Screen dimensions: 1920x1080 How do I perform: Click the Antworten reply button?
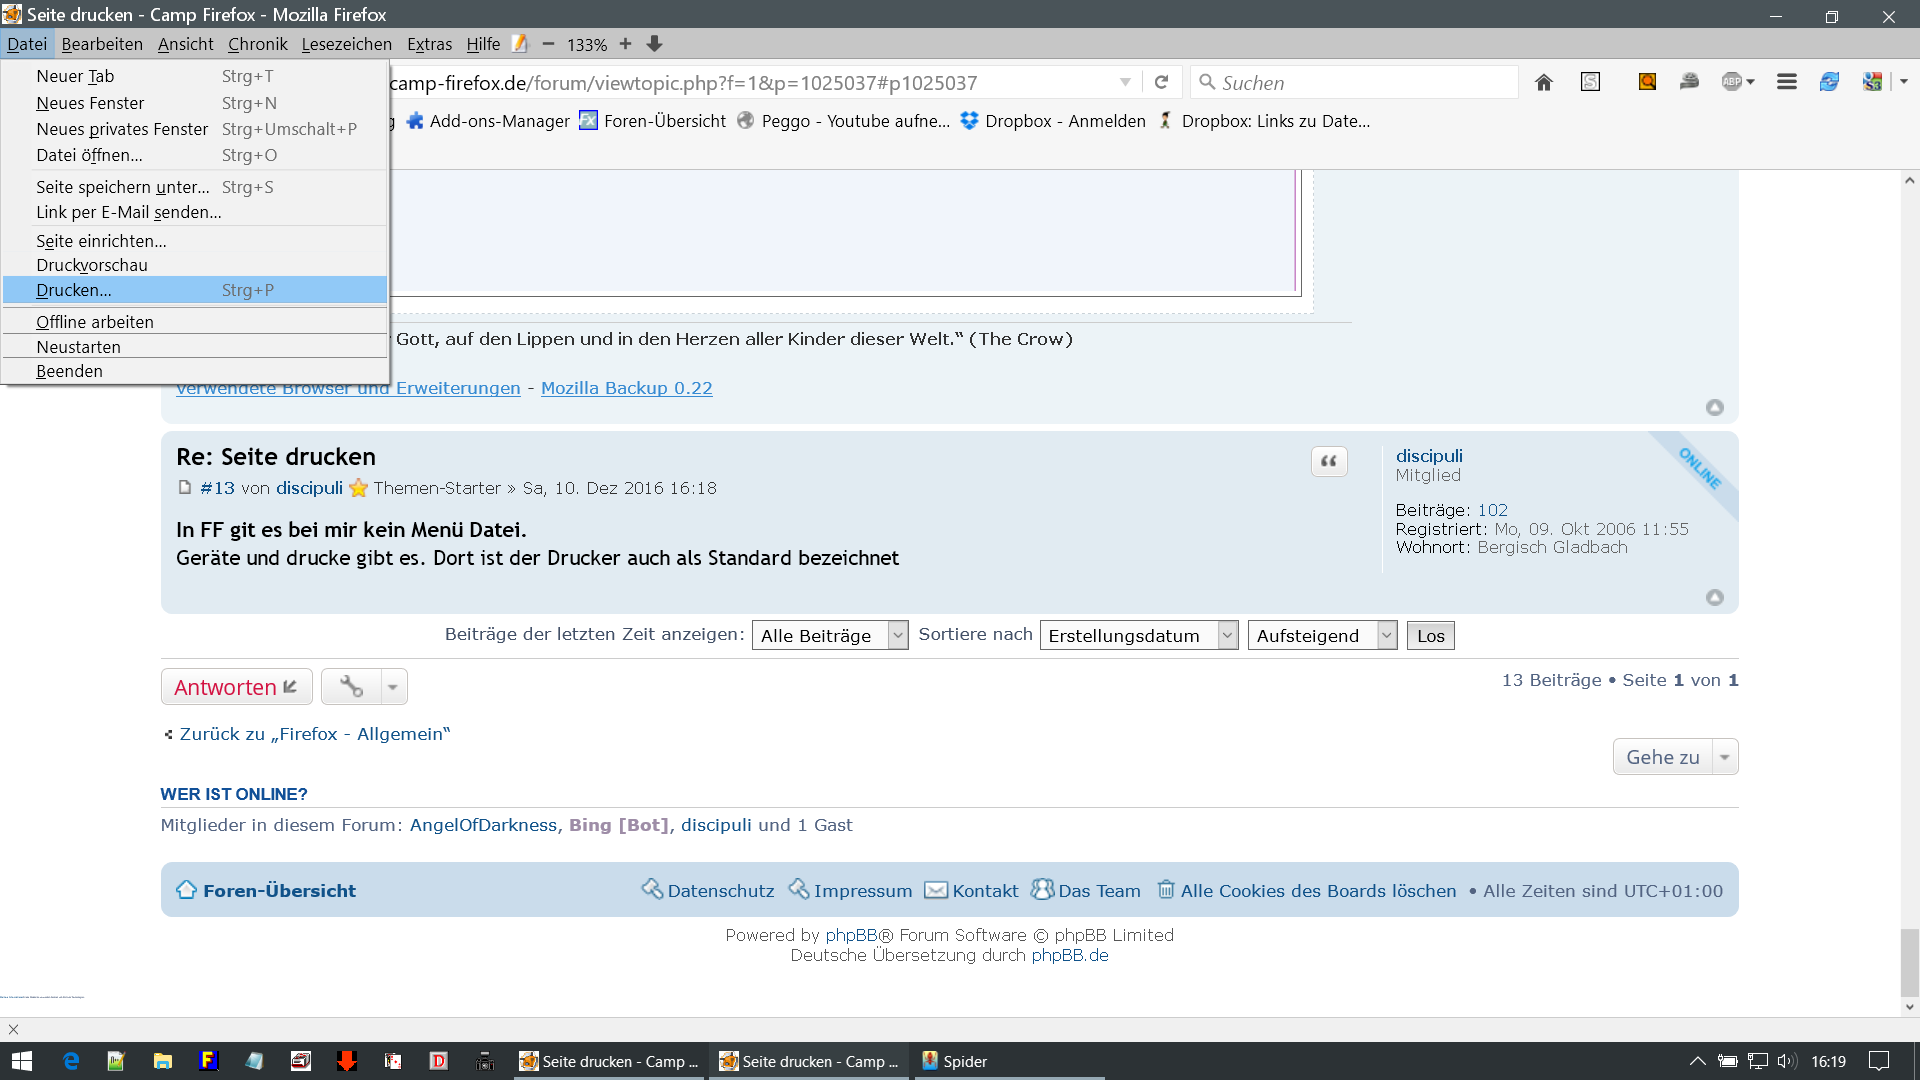point(236,687)
